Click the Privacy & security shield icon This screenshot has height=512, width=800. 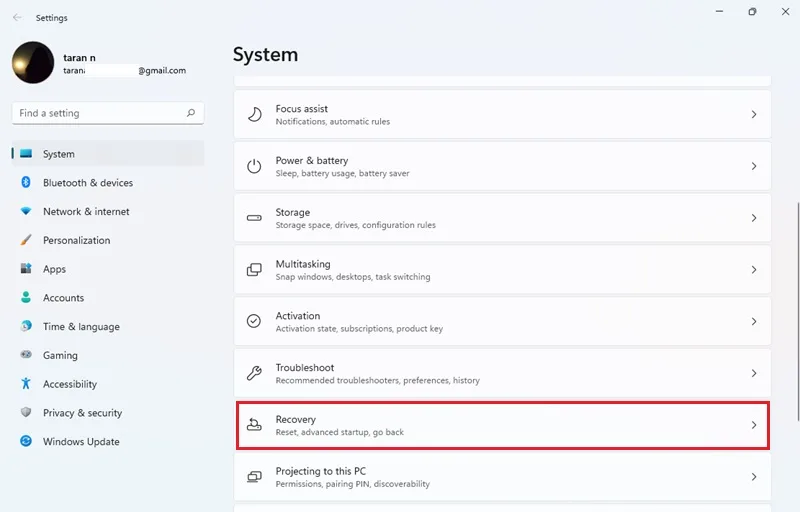(26, 412)
